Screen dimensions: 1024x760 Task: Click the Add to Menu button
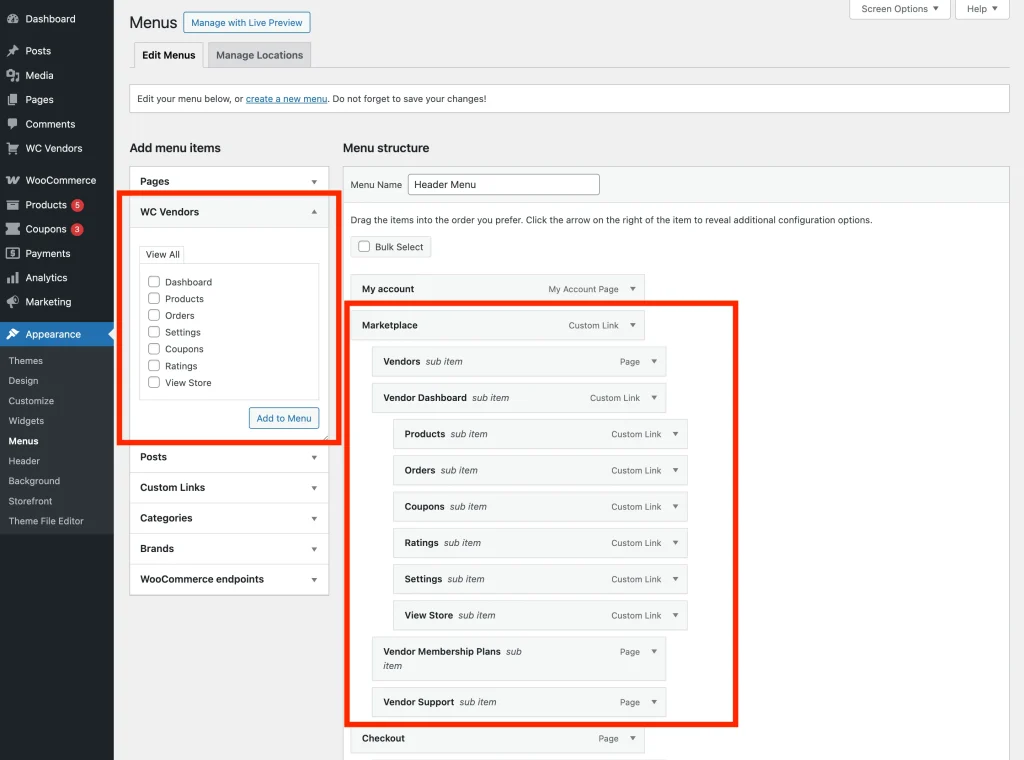pos(283,418)
